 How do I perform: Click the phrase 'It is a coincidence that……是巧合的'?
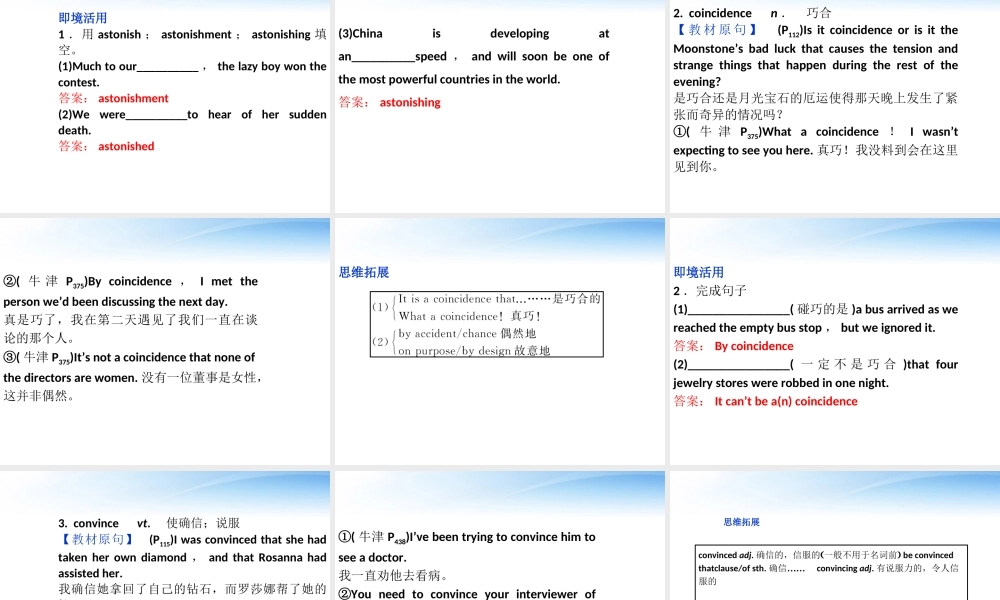[x=499, y=298]
